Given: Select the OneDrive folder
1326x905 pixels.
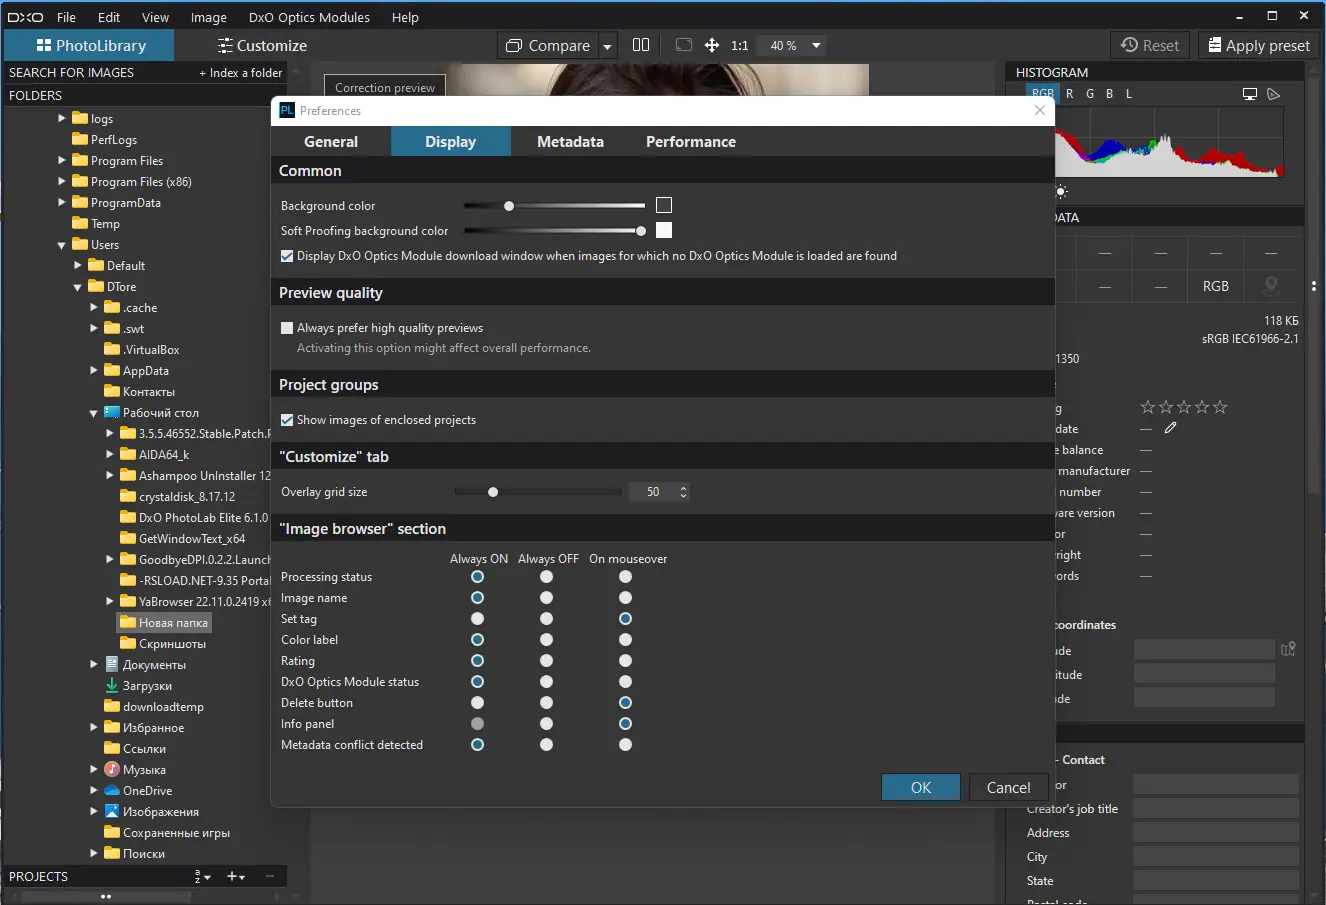Looking at the screenshot, I should [146, 791].
